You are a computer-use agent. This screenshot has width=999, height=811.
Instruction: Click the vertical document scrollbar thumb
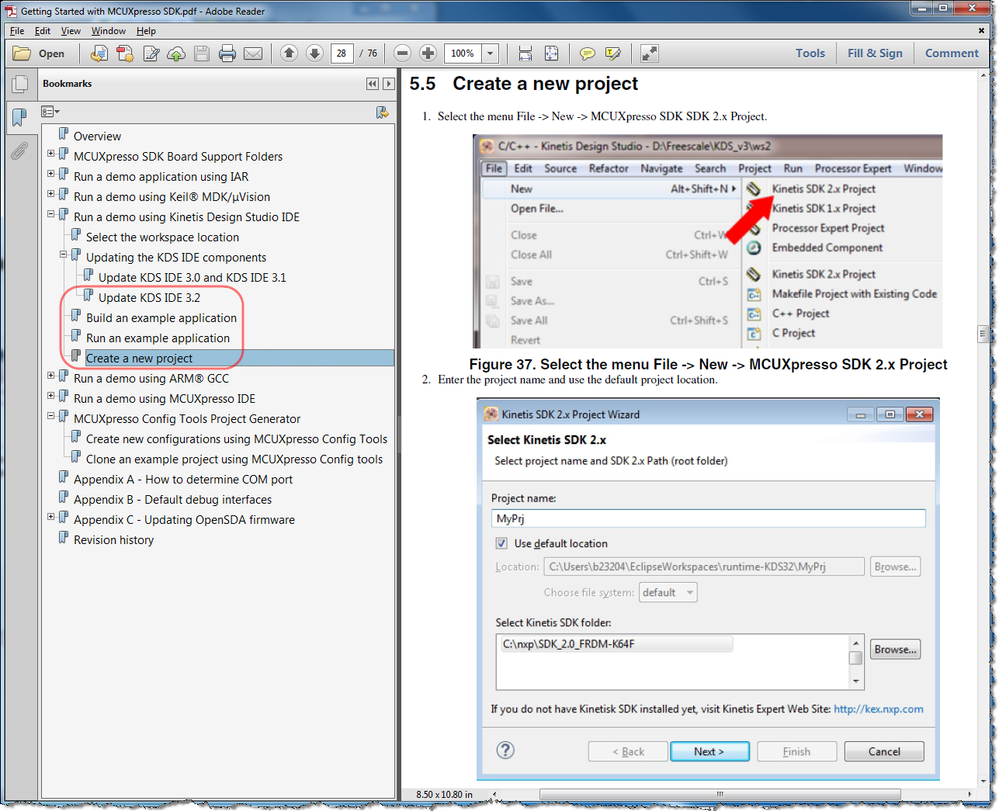982,333
